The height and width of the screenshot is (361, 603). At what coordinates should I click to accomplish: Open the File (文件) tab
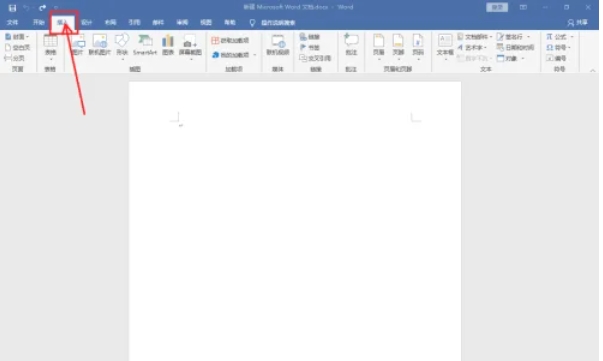tap(13, 23)
